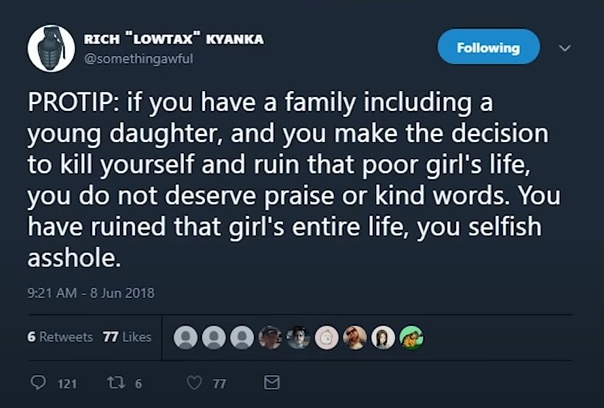Screen dimensions: 604x408
Task: Click the sunglasses man liker avatar
Action: click(355, 337)
